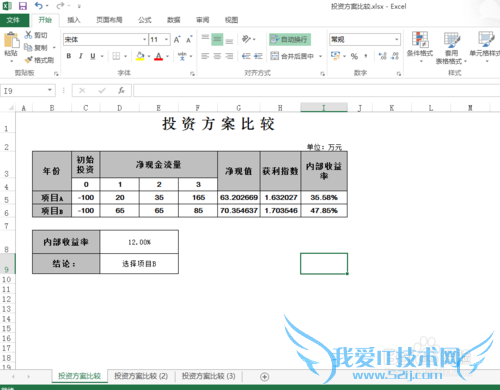Expand the Name Box dropdown arrow

coord(50,90)
